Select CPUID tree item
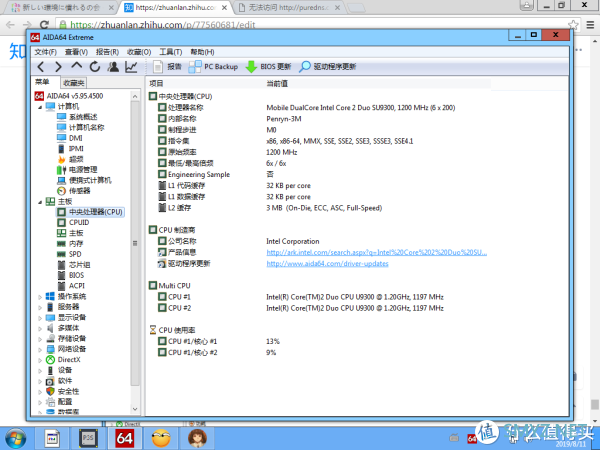The width and height of the screenshot is (600, 450). click(73, 222)
